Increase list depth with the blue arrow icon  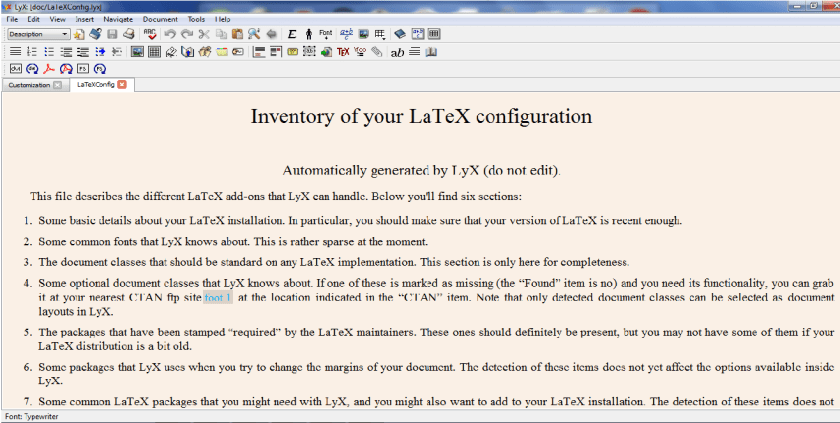click(100, 52)
